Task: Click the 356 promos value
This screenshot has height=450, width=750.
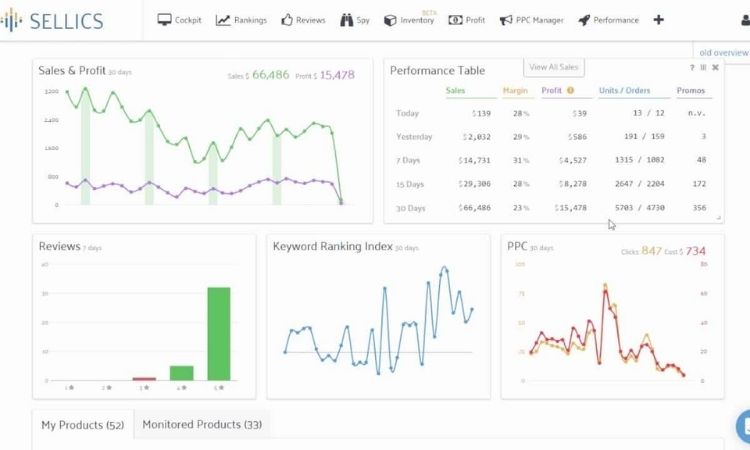Action: [x=699, y=208]
